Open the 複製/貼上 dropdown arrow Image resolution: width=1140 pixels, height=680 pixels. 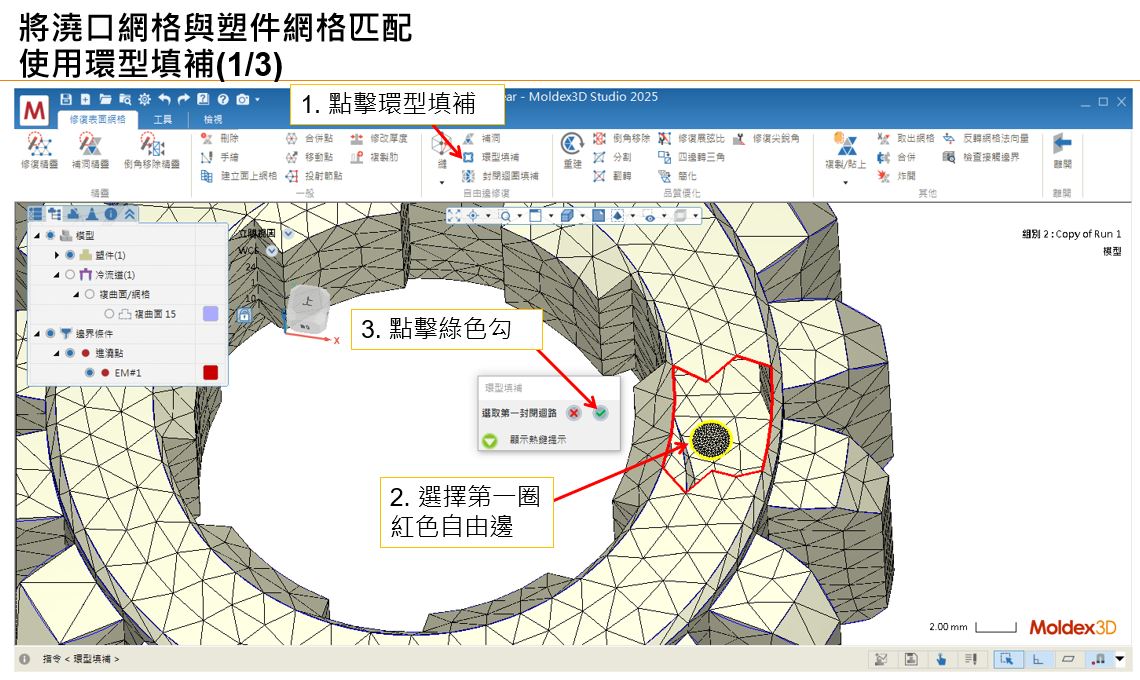(x=845, y=182)
